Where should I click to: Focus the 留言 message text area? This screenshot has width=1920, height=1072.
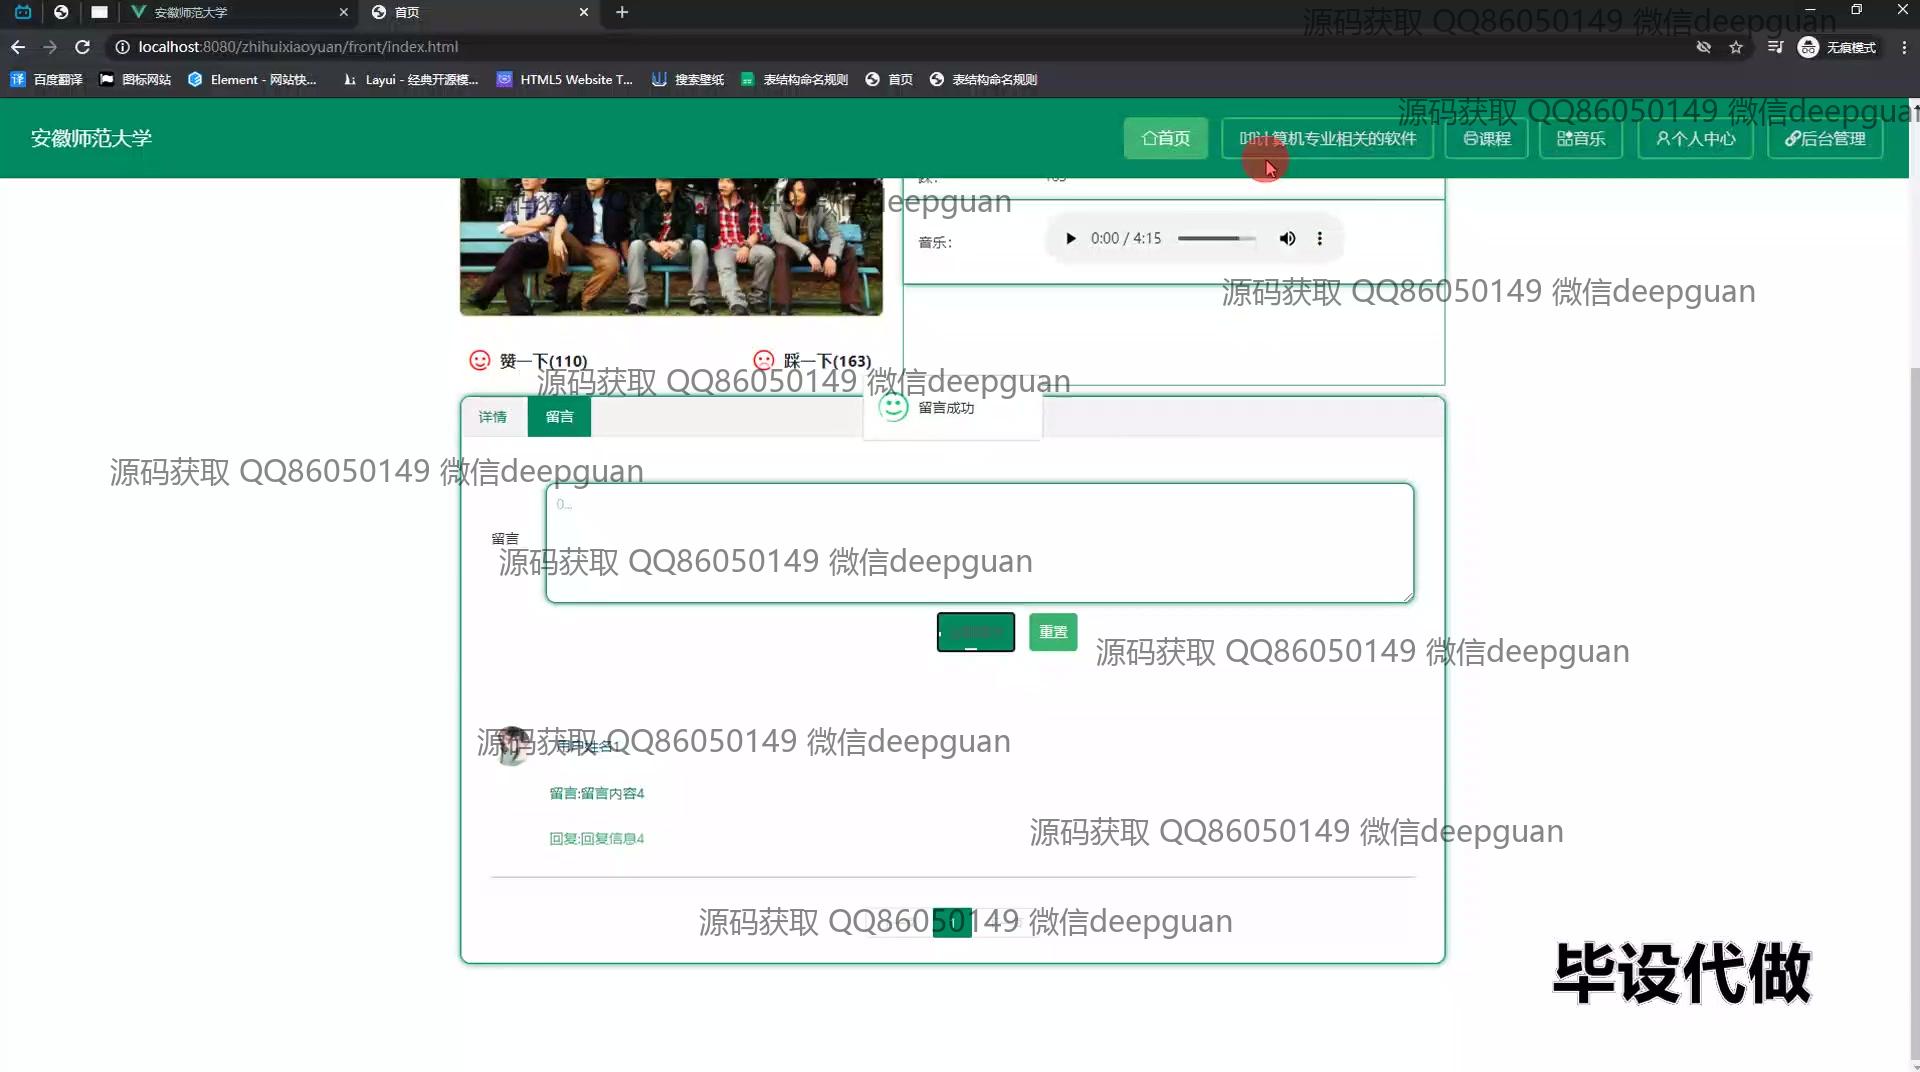[979, 543]
